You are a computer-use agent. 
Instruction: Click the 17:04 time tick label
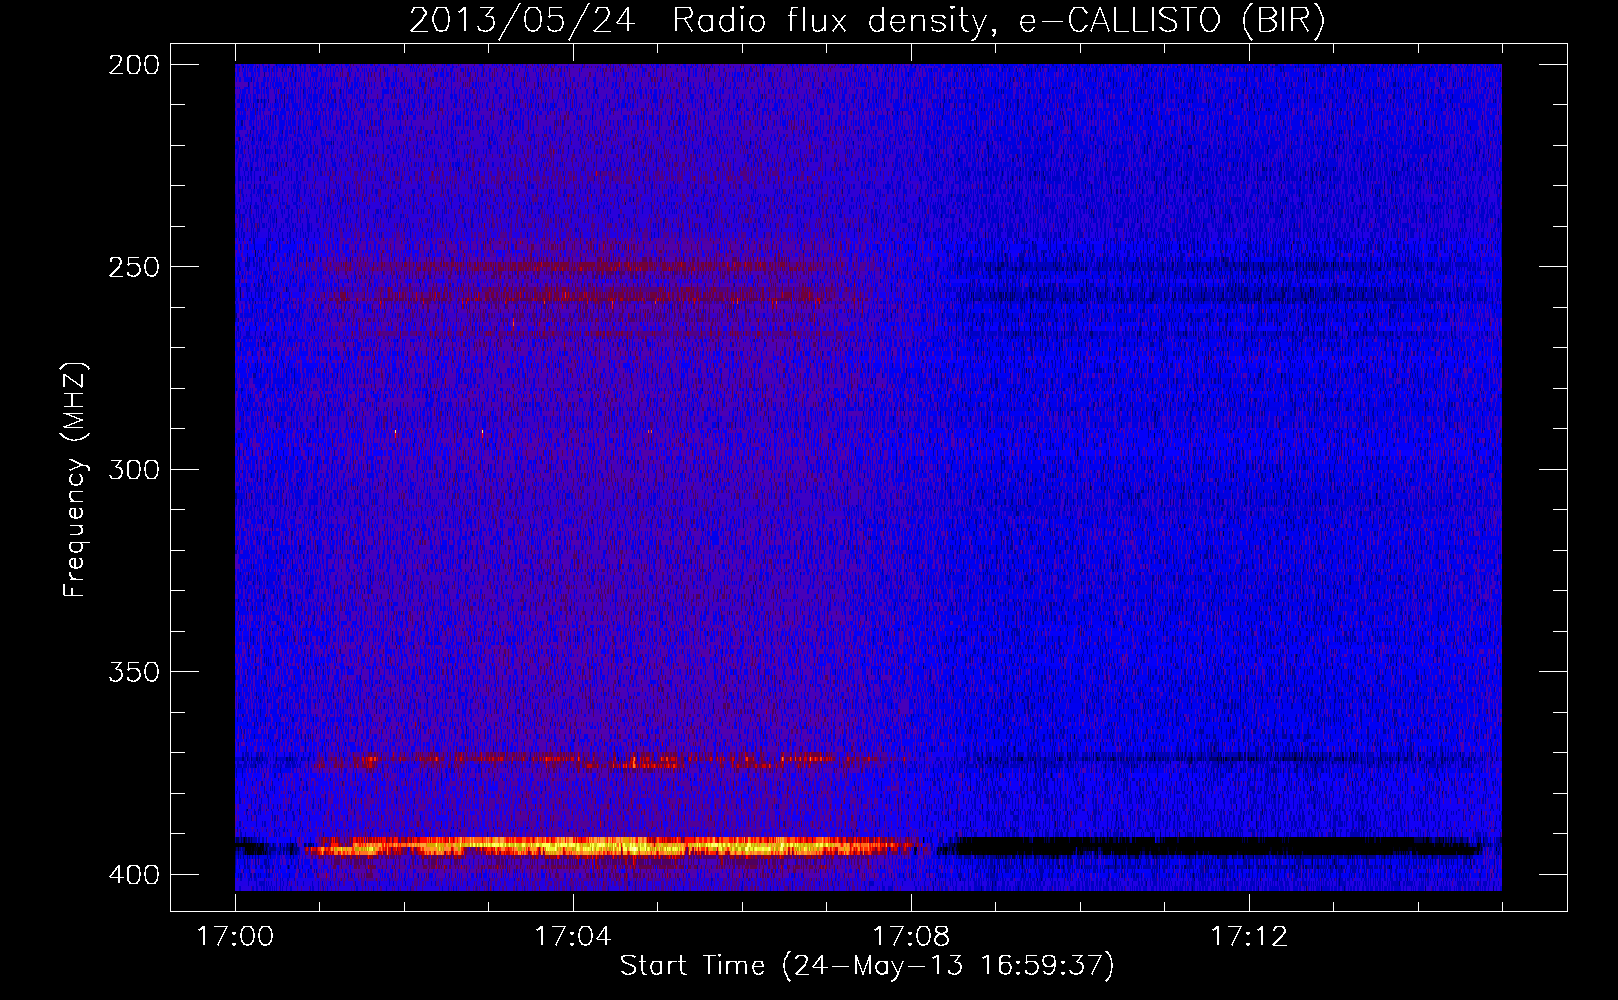573,937
